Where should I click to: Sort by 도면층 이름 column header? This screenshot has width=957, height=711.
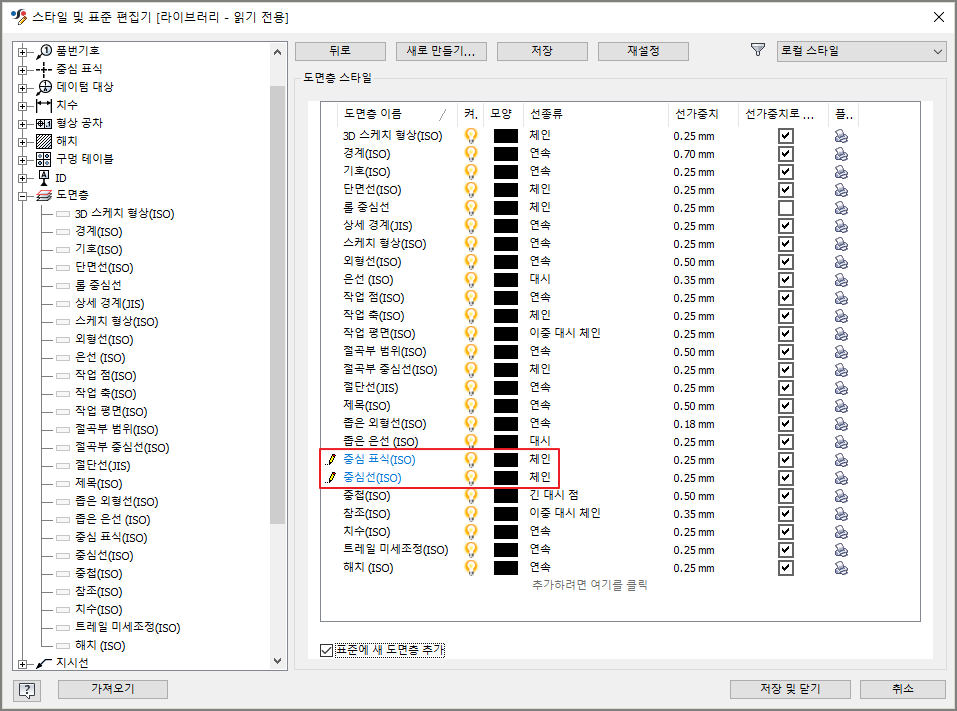coord(397,114)
